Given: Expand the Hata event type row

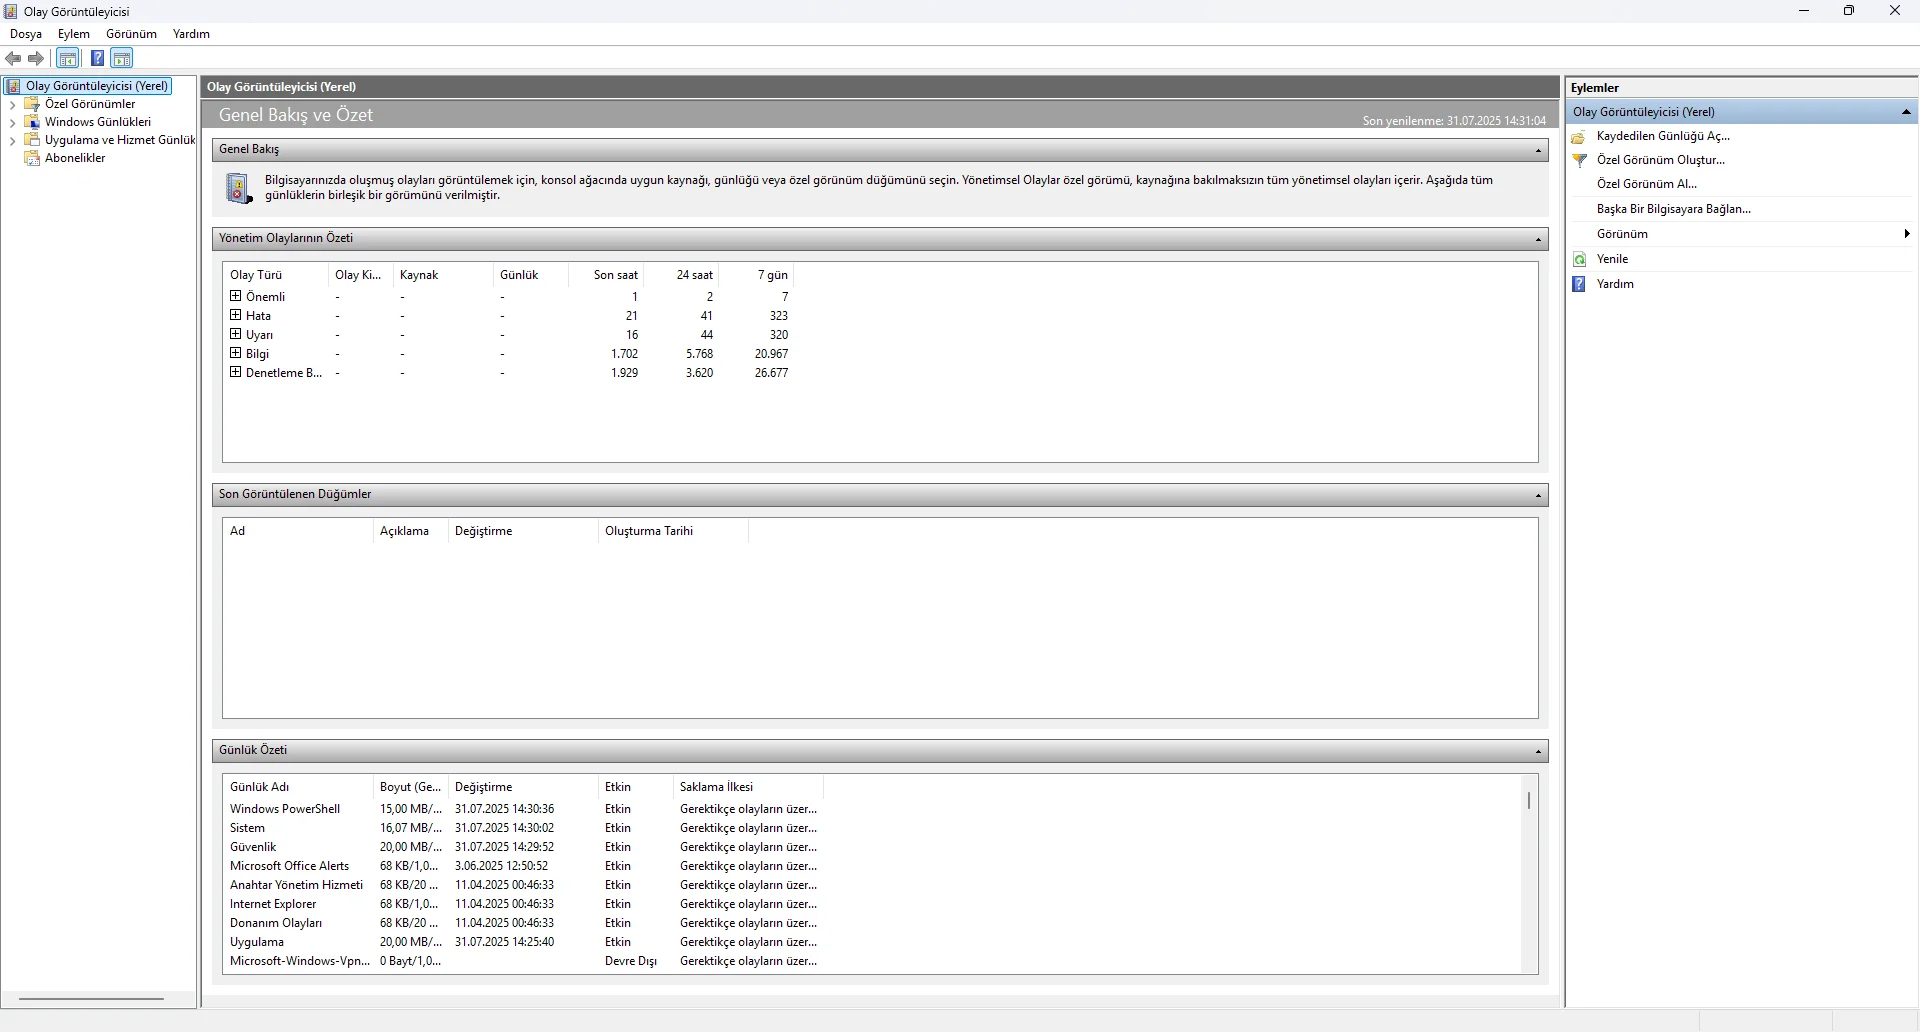Looking at the screenshot, I should [x=236, y=315].
